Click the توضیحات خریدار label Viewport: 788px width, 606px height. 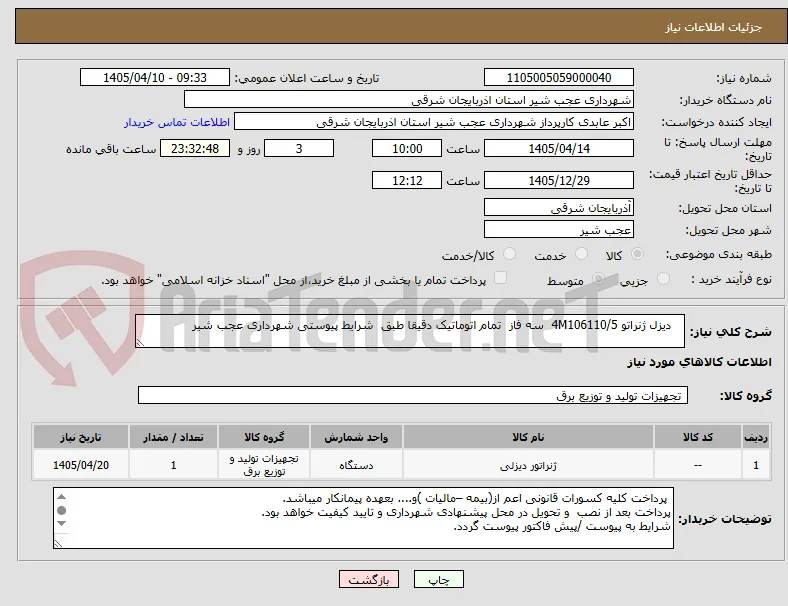click(x=725, y=519)
